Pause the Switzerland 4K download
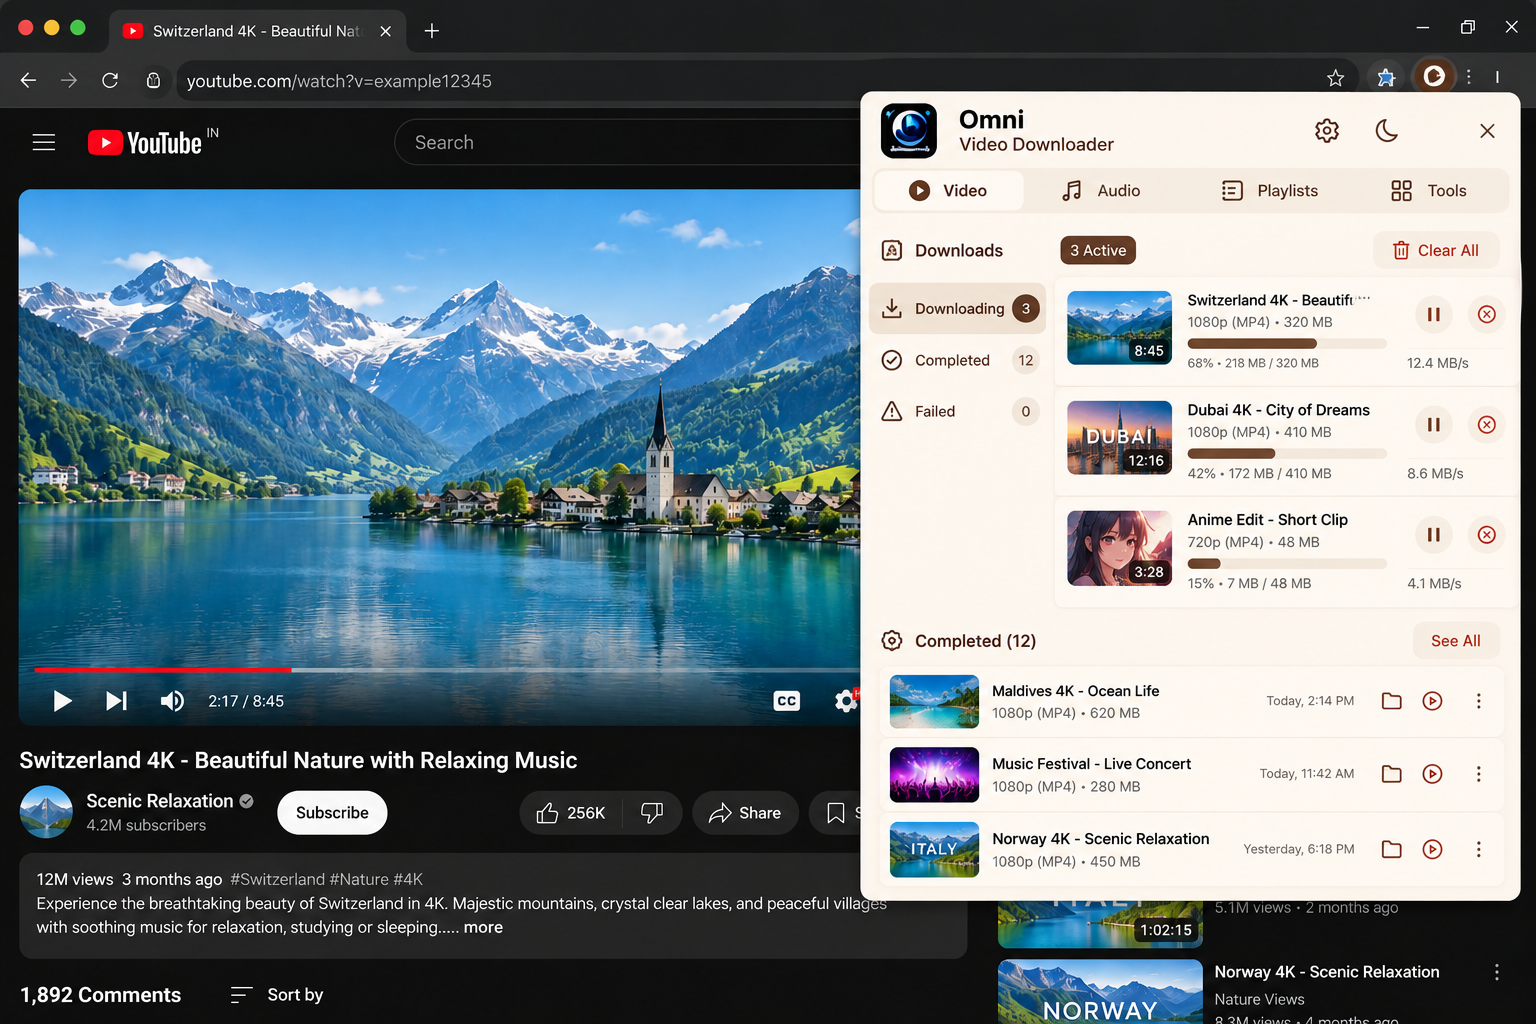1536x1024 pixels. 1433,314
